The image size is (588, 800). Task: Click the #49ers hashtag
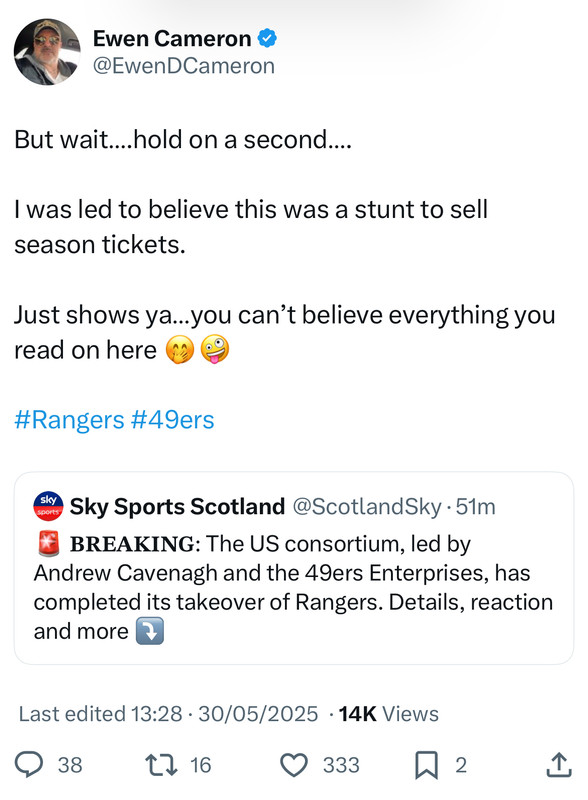173,420
